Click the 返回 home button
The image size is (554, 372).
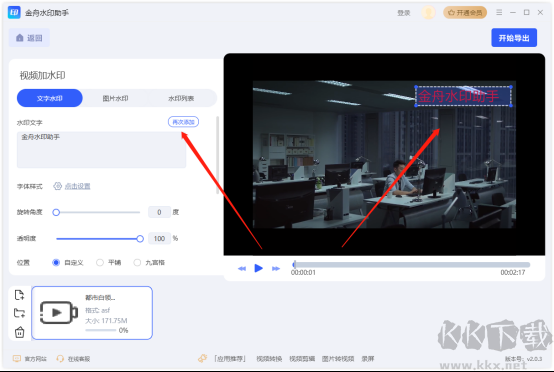point(29,38)
